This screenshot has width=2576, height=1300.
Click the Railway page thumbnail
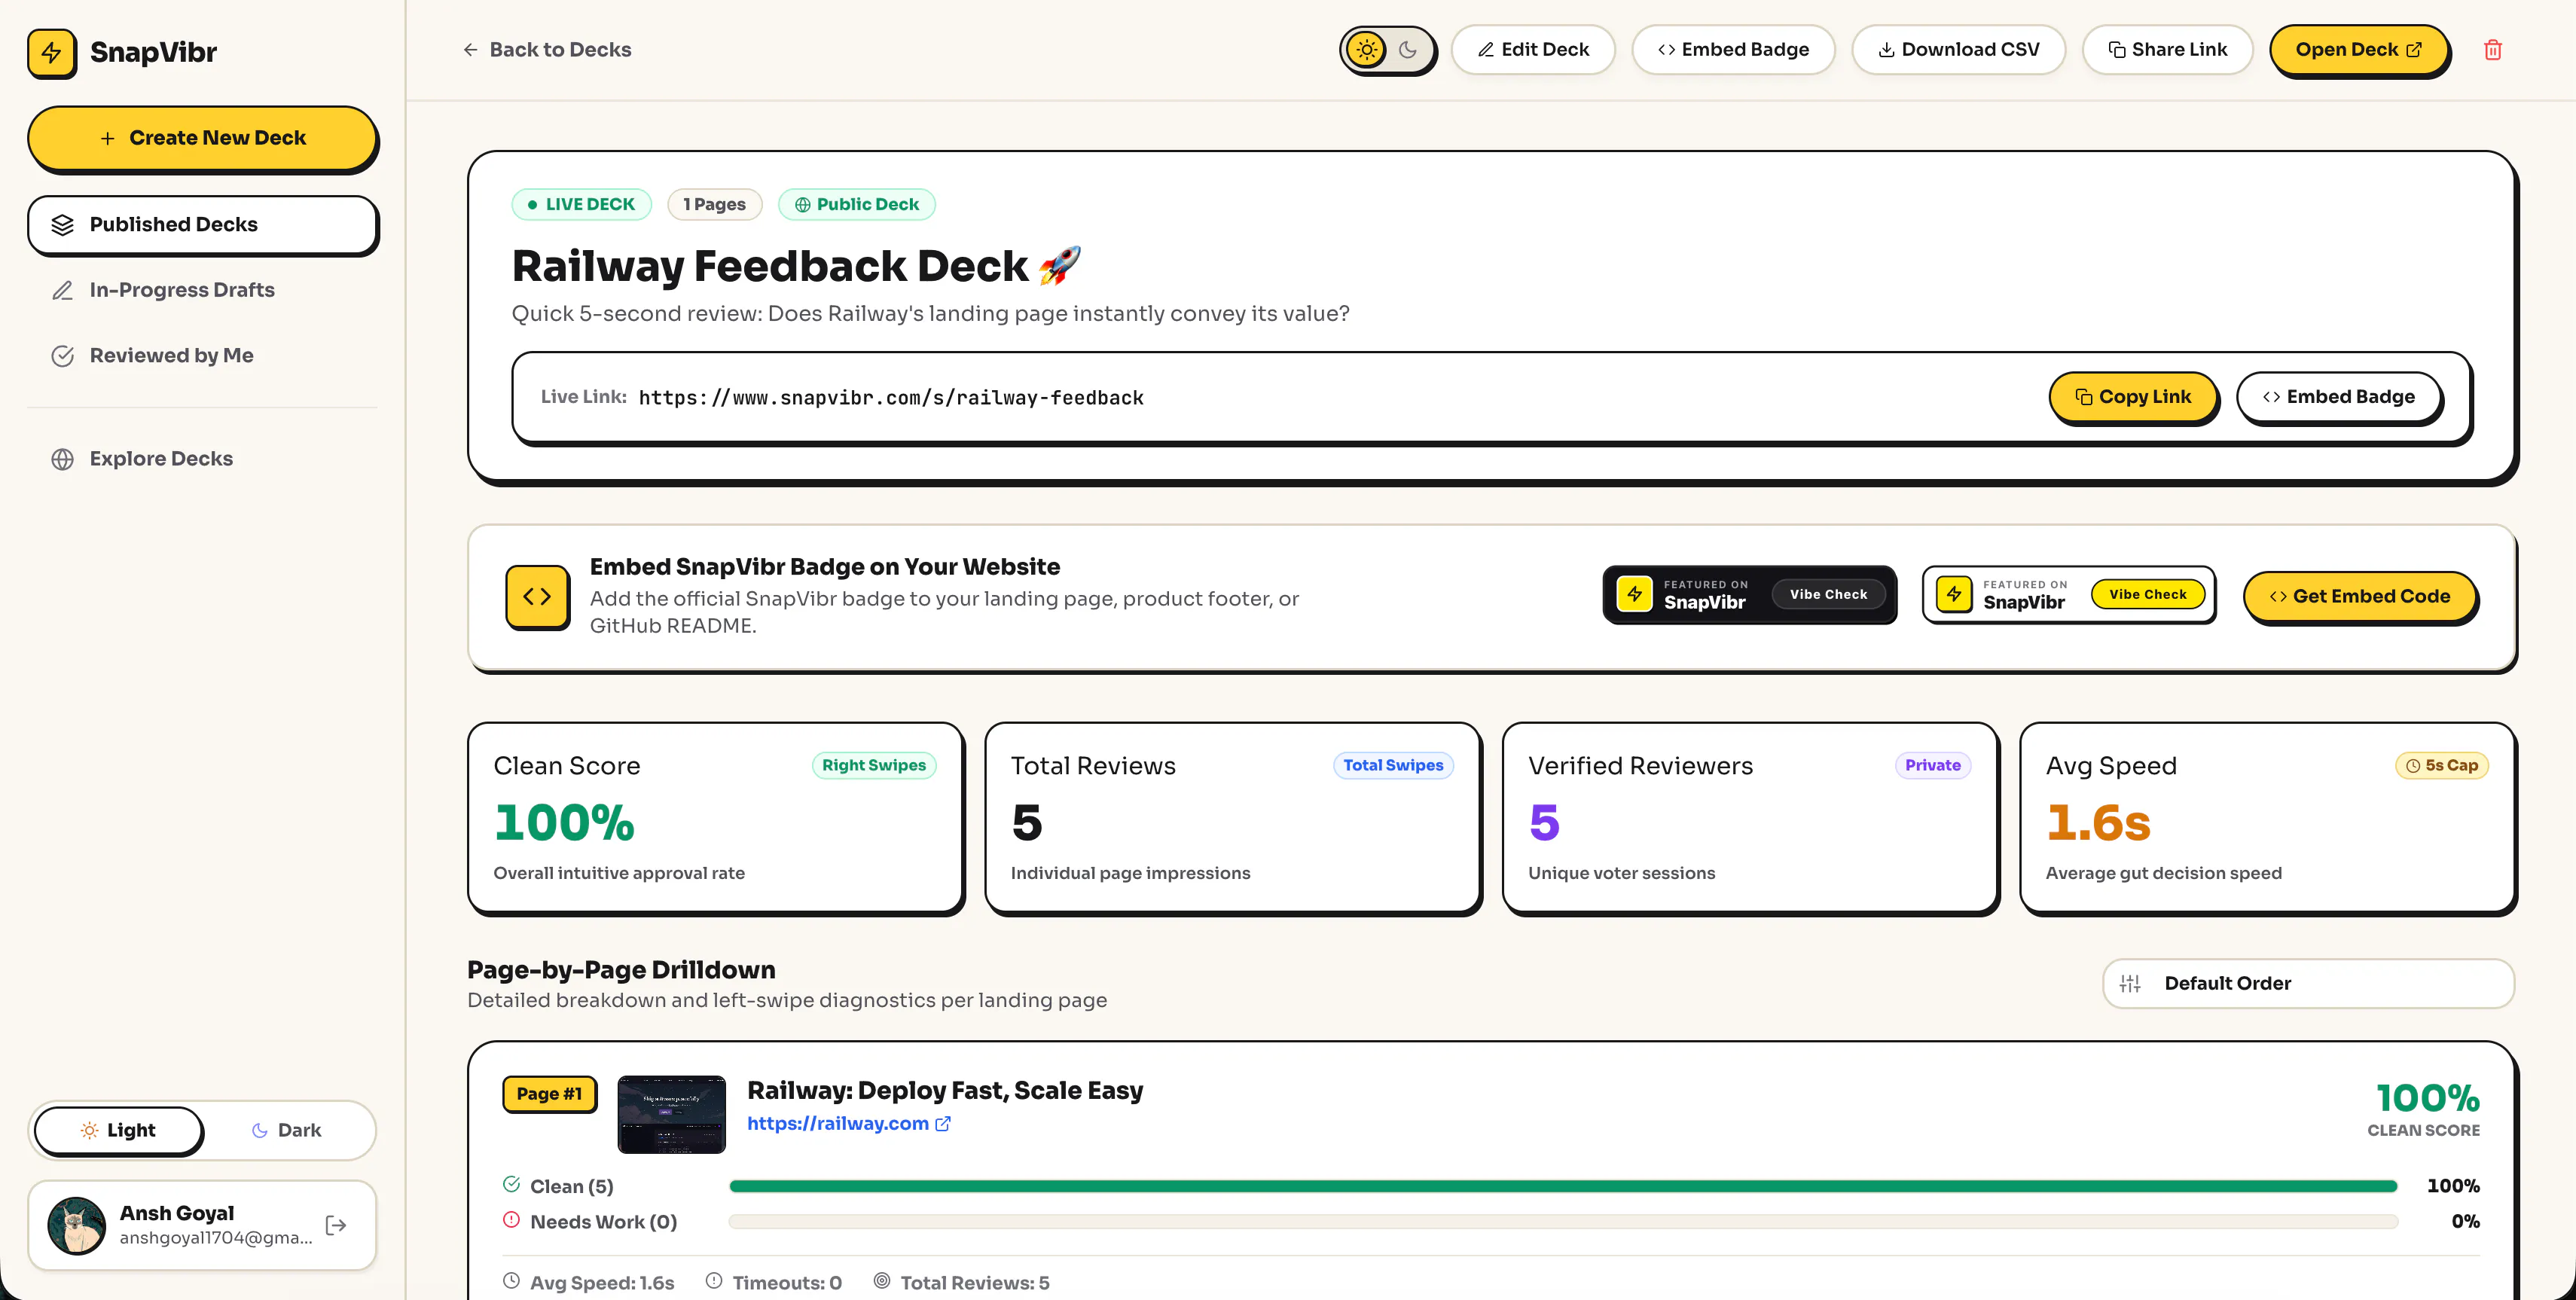[671, 1114]
